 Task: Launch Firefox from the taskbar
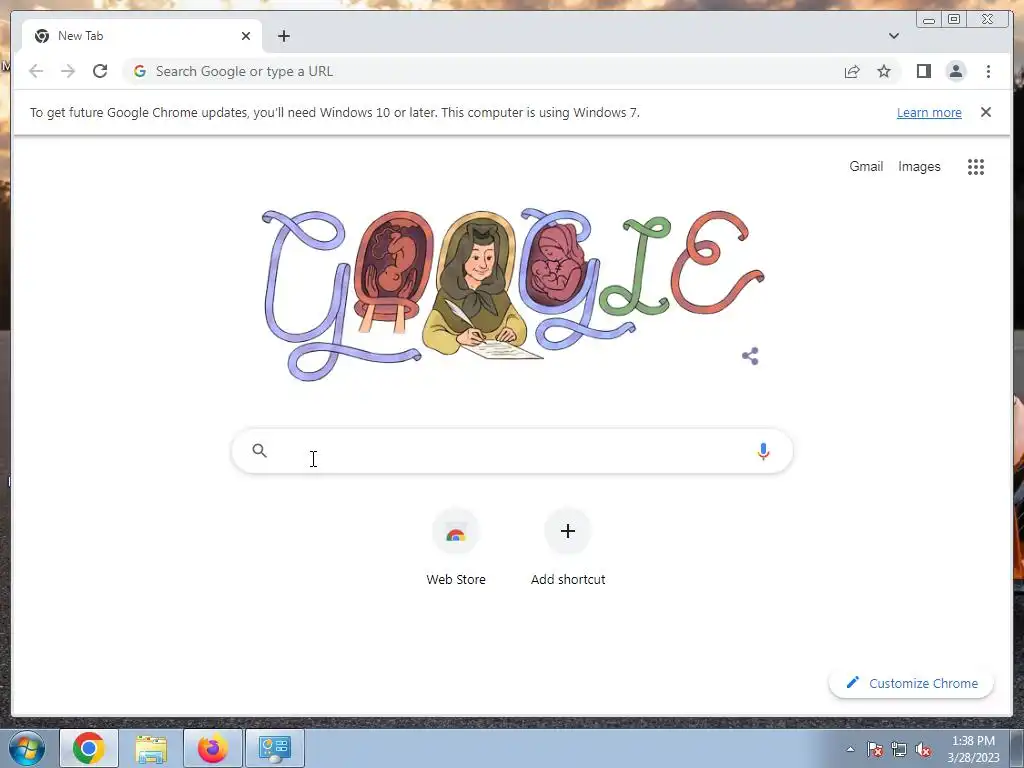pyautogui.click(x=213, y=748)
